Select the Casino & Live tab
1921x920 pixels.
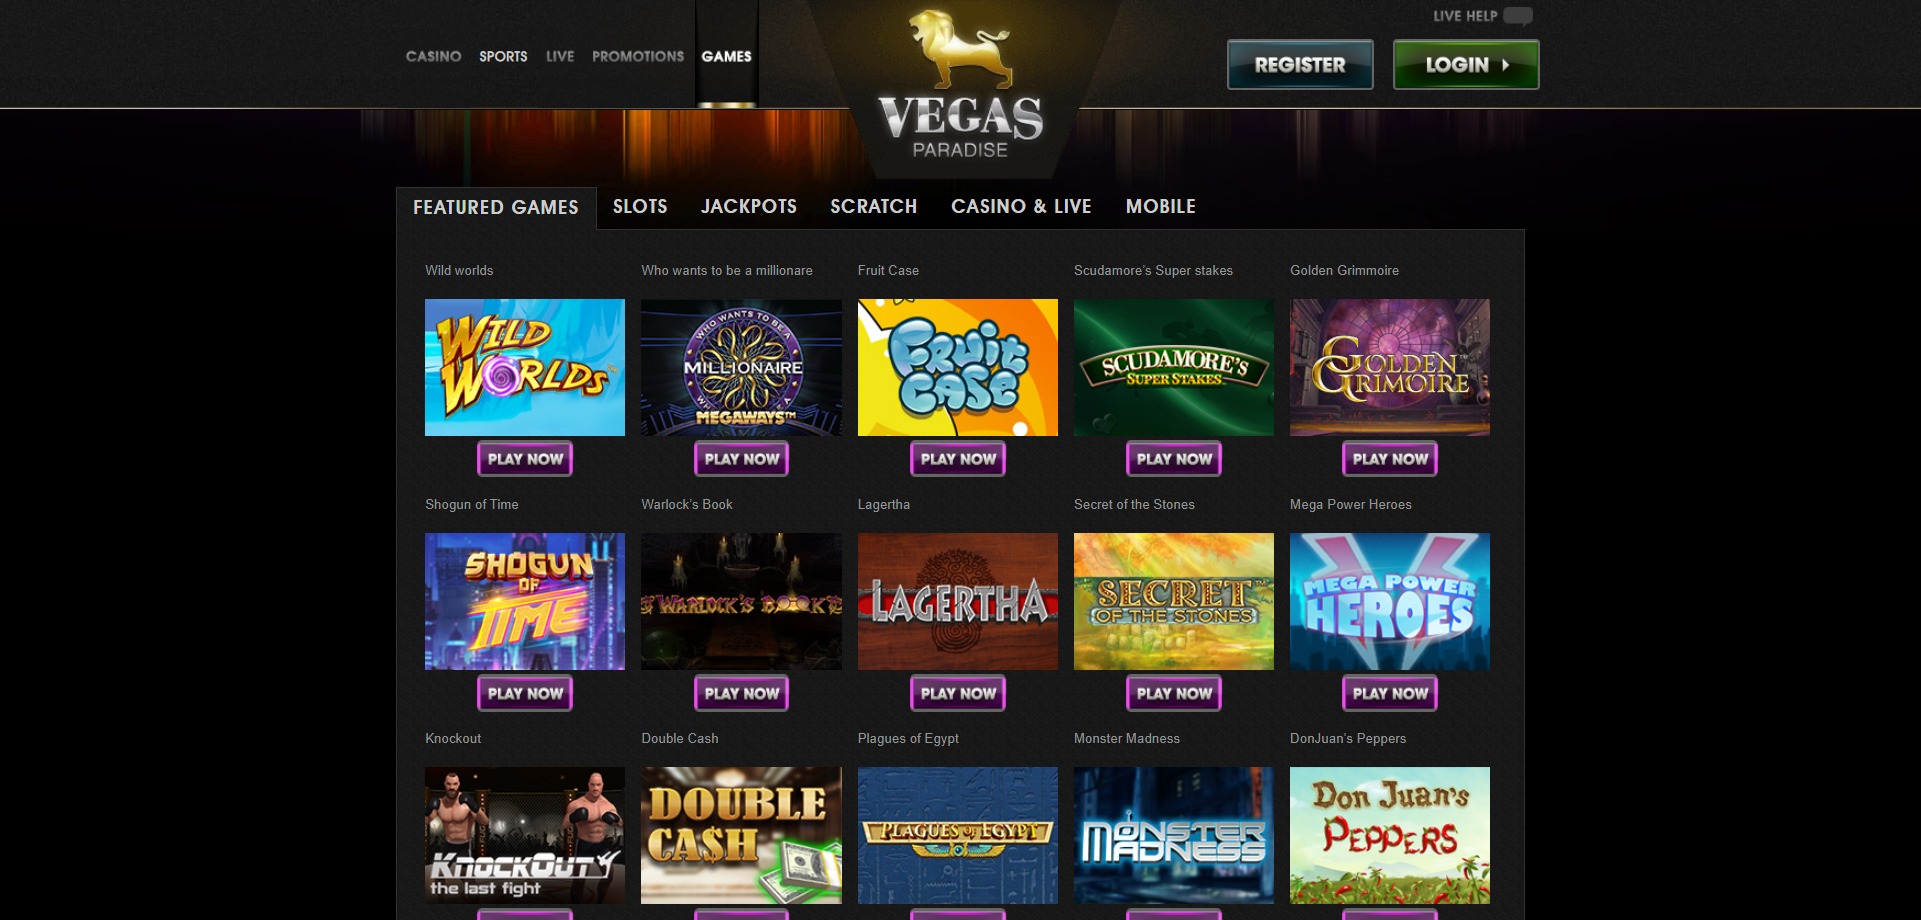click(x=1021, y=206)
